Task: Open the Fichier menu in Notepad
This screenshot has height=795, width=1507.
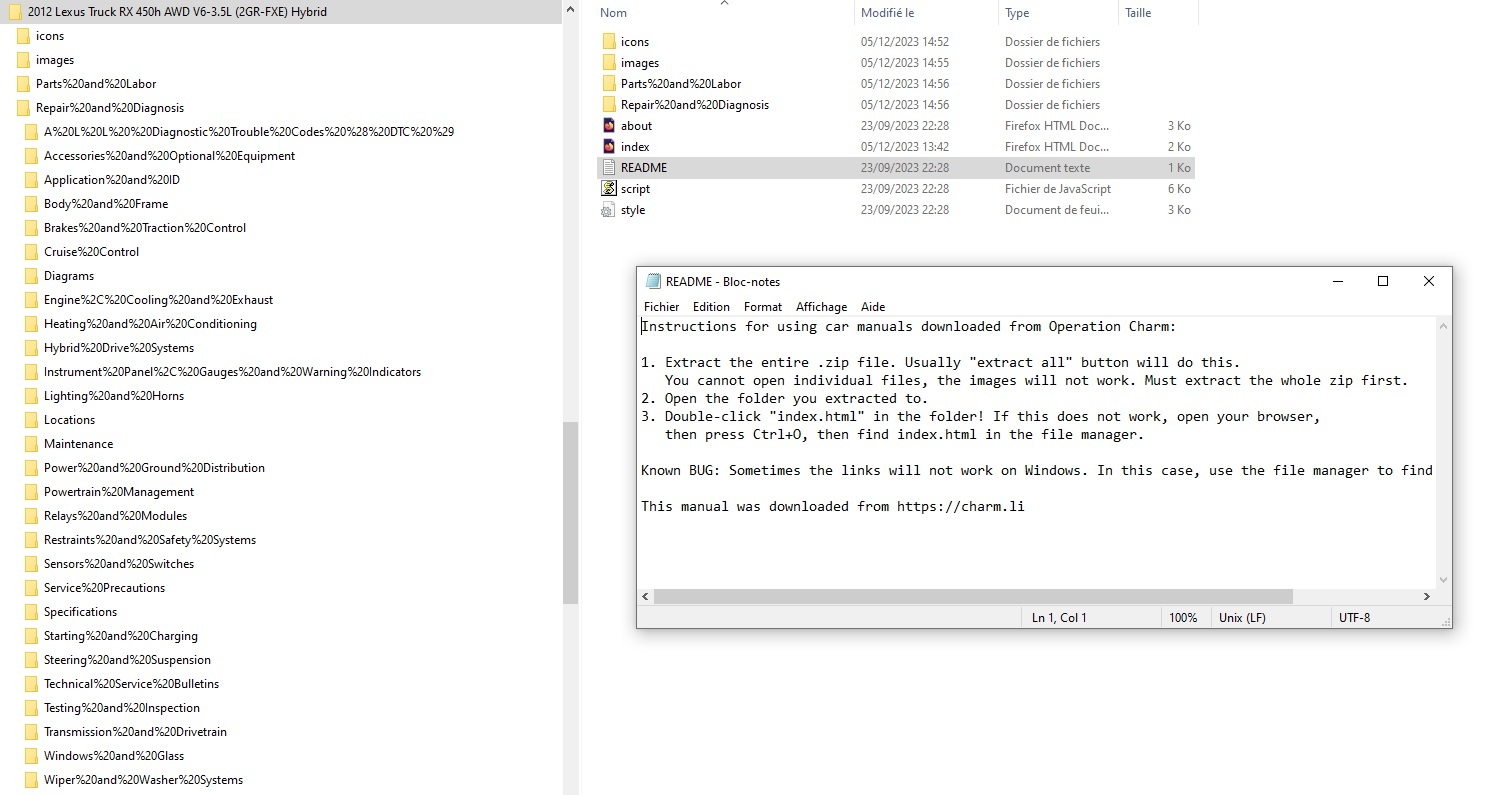Action: [x=661, y=307]
